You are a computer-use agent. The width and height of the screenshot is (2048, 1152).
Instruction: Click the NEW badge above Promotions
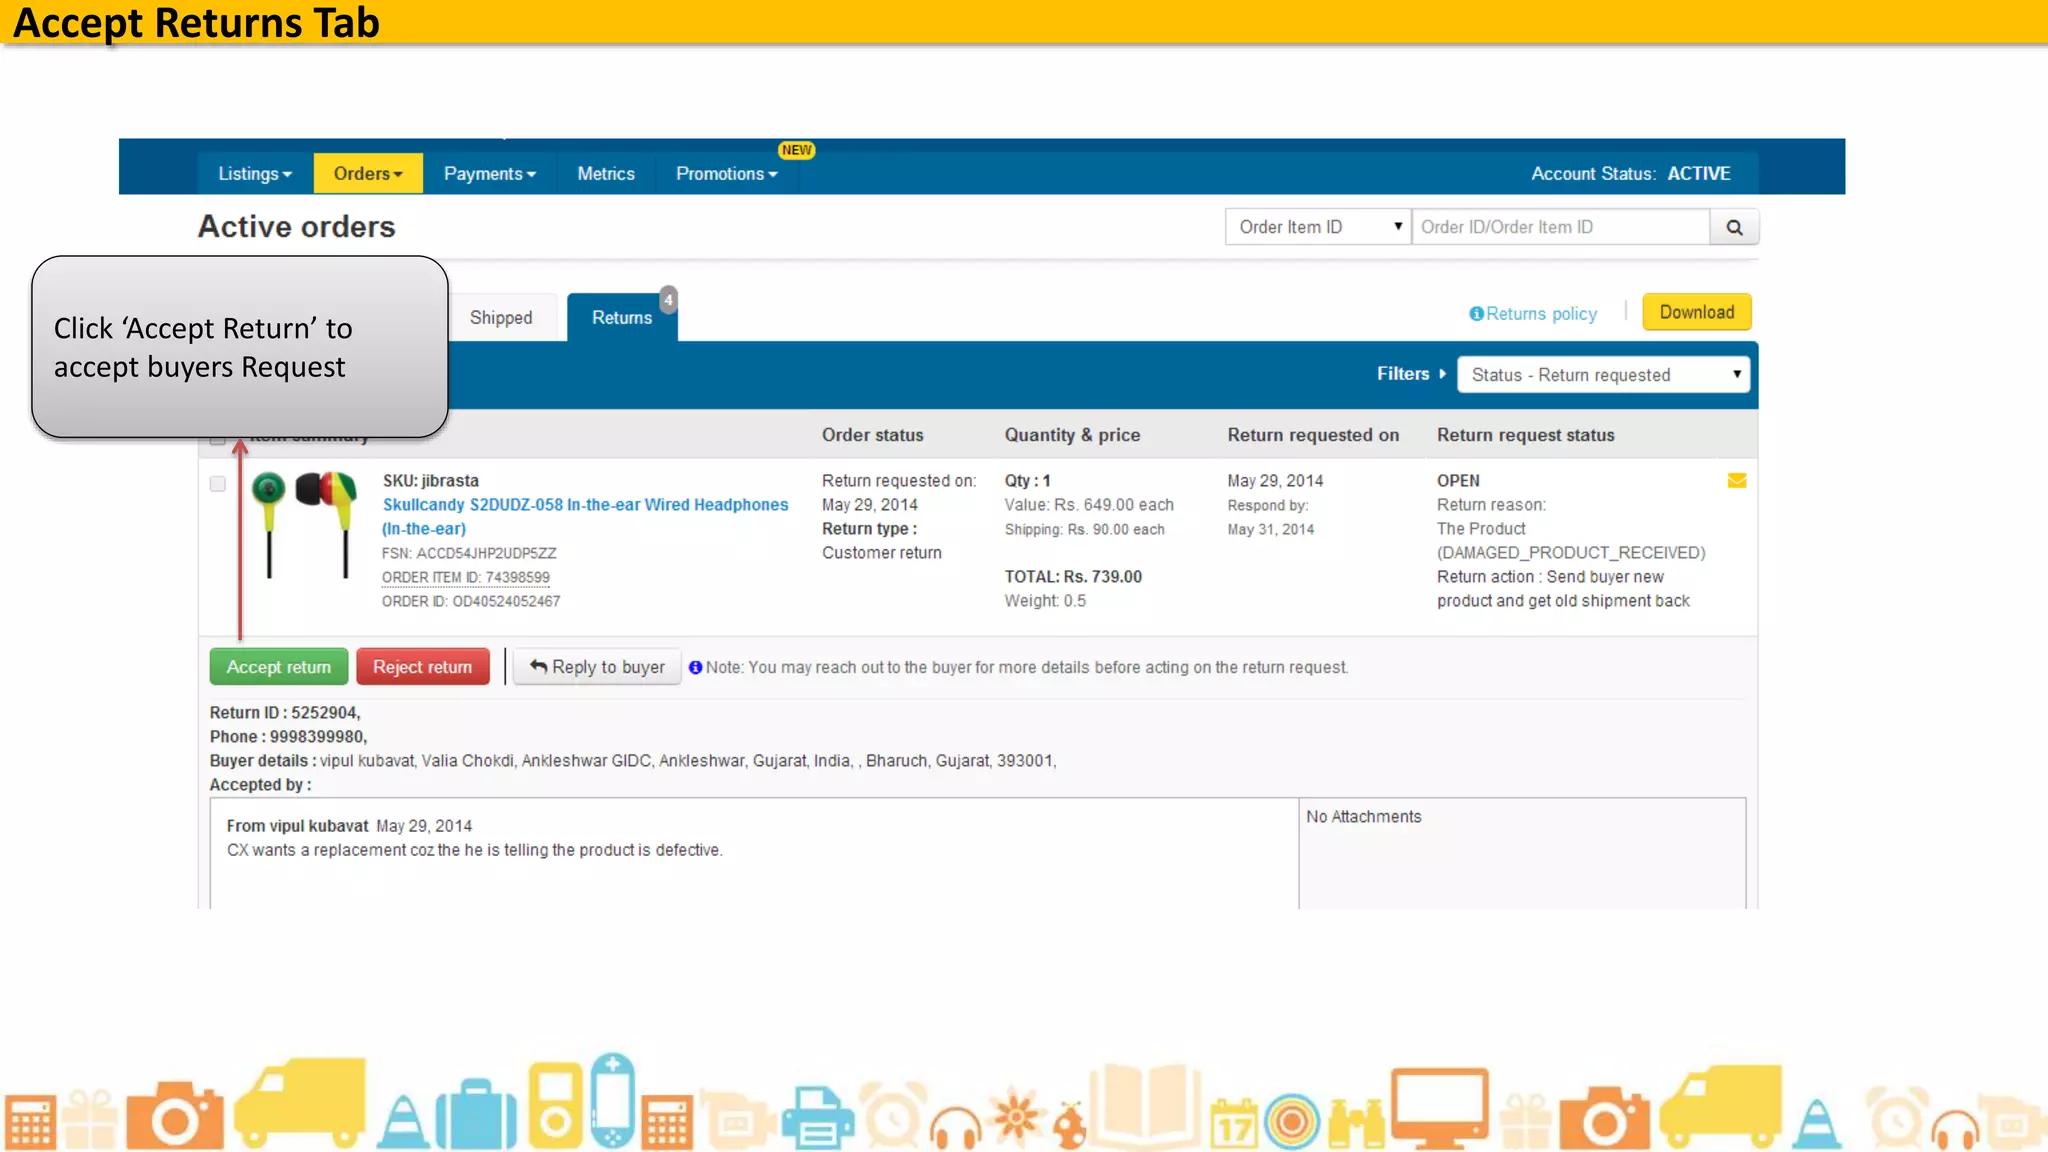(x=797, y=150)
